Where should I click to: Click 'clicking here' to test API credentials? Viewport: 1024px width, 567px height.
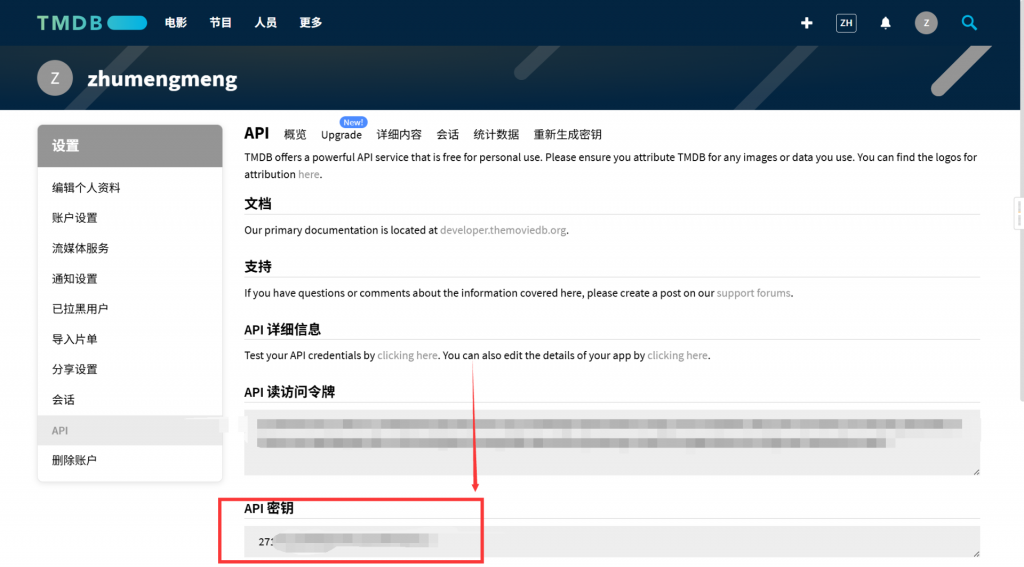pos(408,355)
